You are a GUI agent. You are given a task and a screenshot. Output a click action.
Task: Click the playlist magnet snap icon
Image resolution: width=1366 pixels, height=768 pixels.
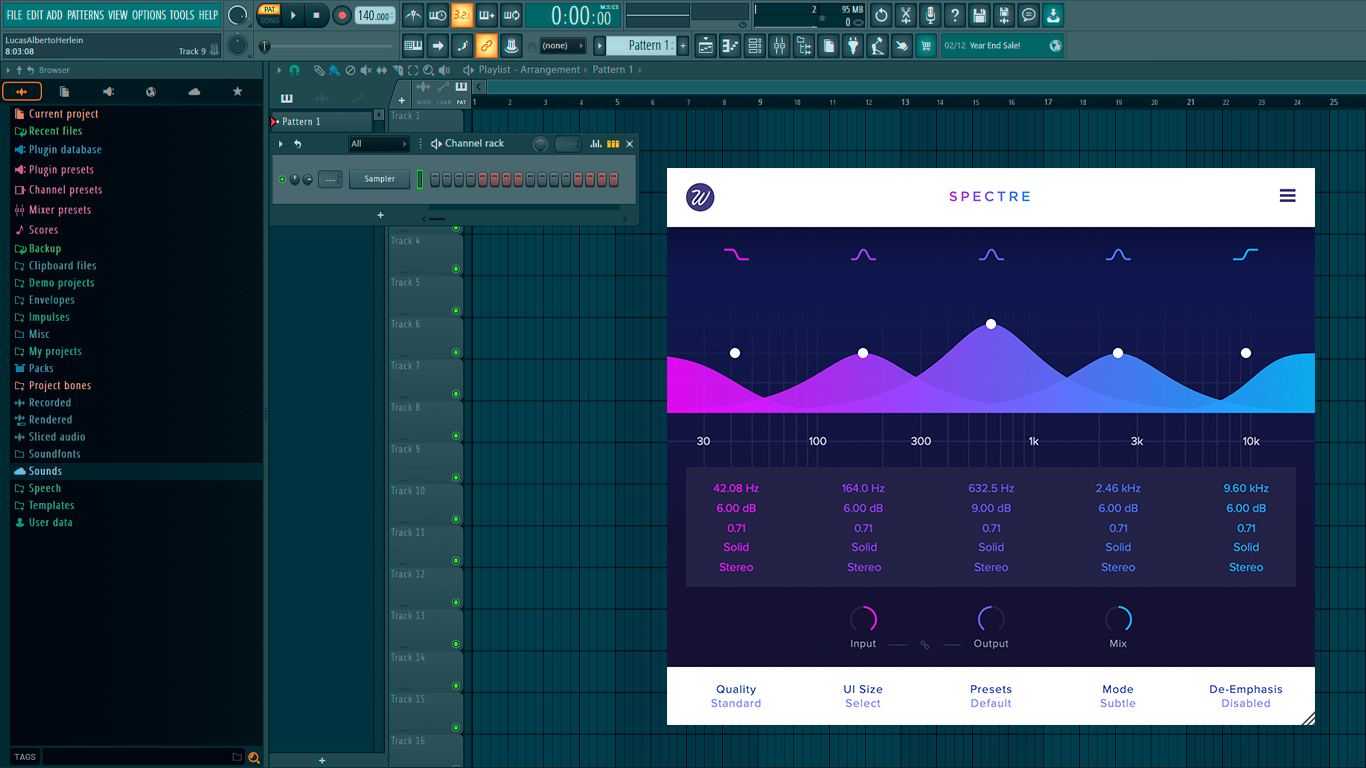pos(294,70)
